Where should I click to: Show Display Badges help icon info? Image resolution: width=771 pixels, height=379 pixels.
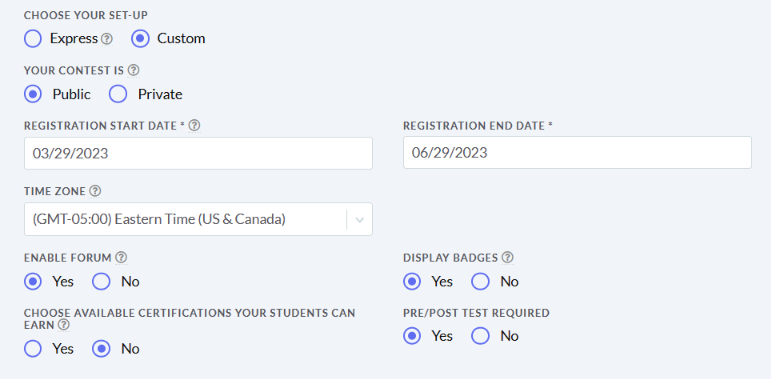coord(508,257)
